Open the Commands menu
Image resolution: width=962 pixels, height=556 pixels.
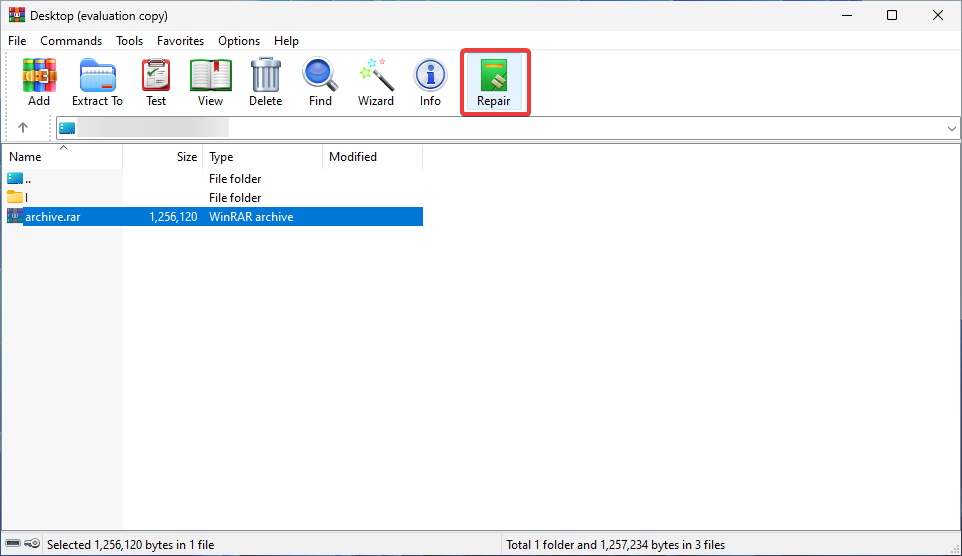coord(71,41)
